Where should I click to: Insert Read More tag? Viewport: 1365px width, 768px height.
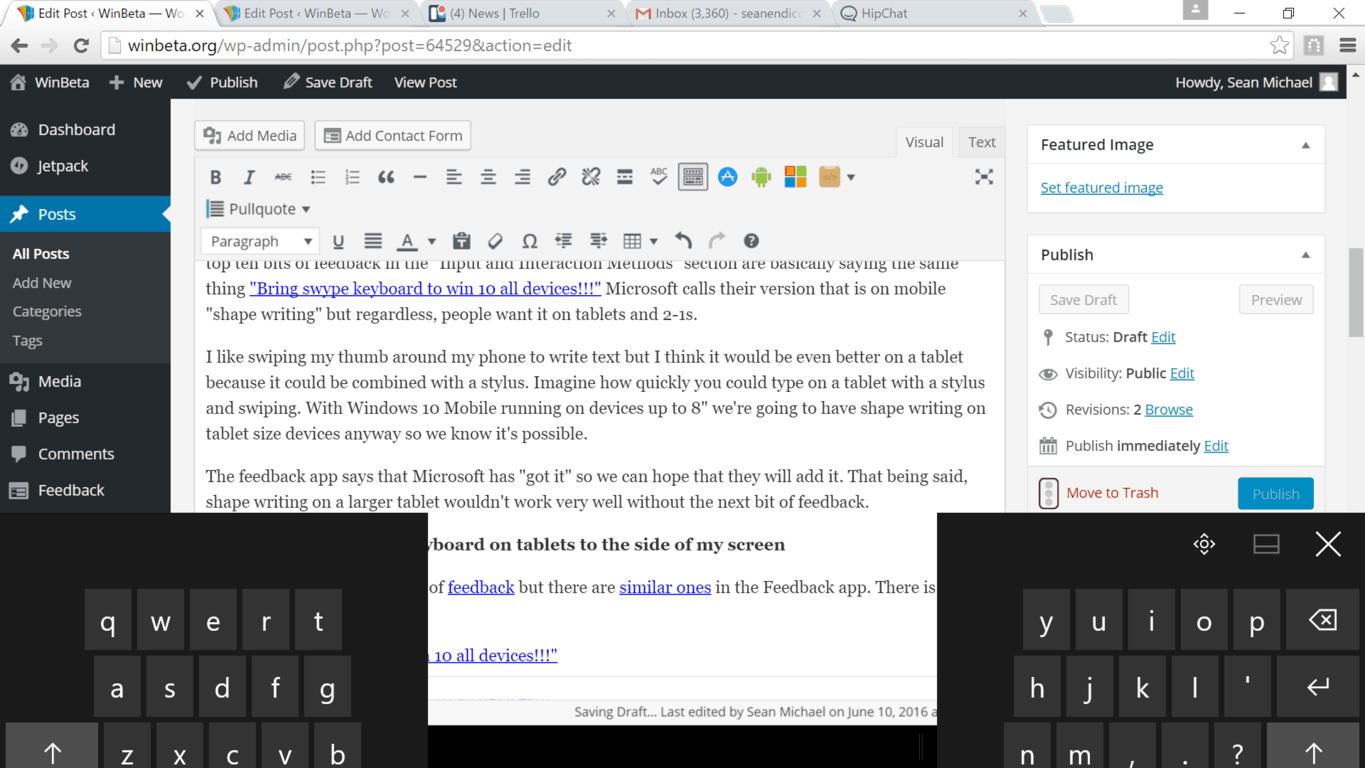(x=625, y=177)
